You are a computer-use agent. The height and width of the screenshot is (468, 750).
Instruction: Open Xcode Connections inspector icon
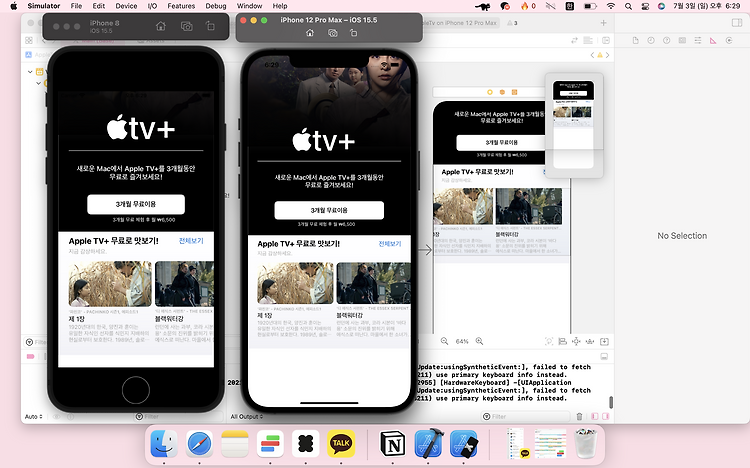click(729, 41)
